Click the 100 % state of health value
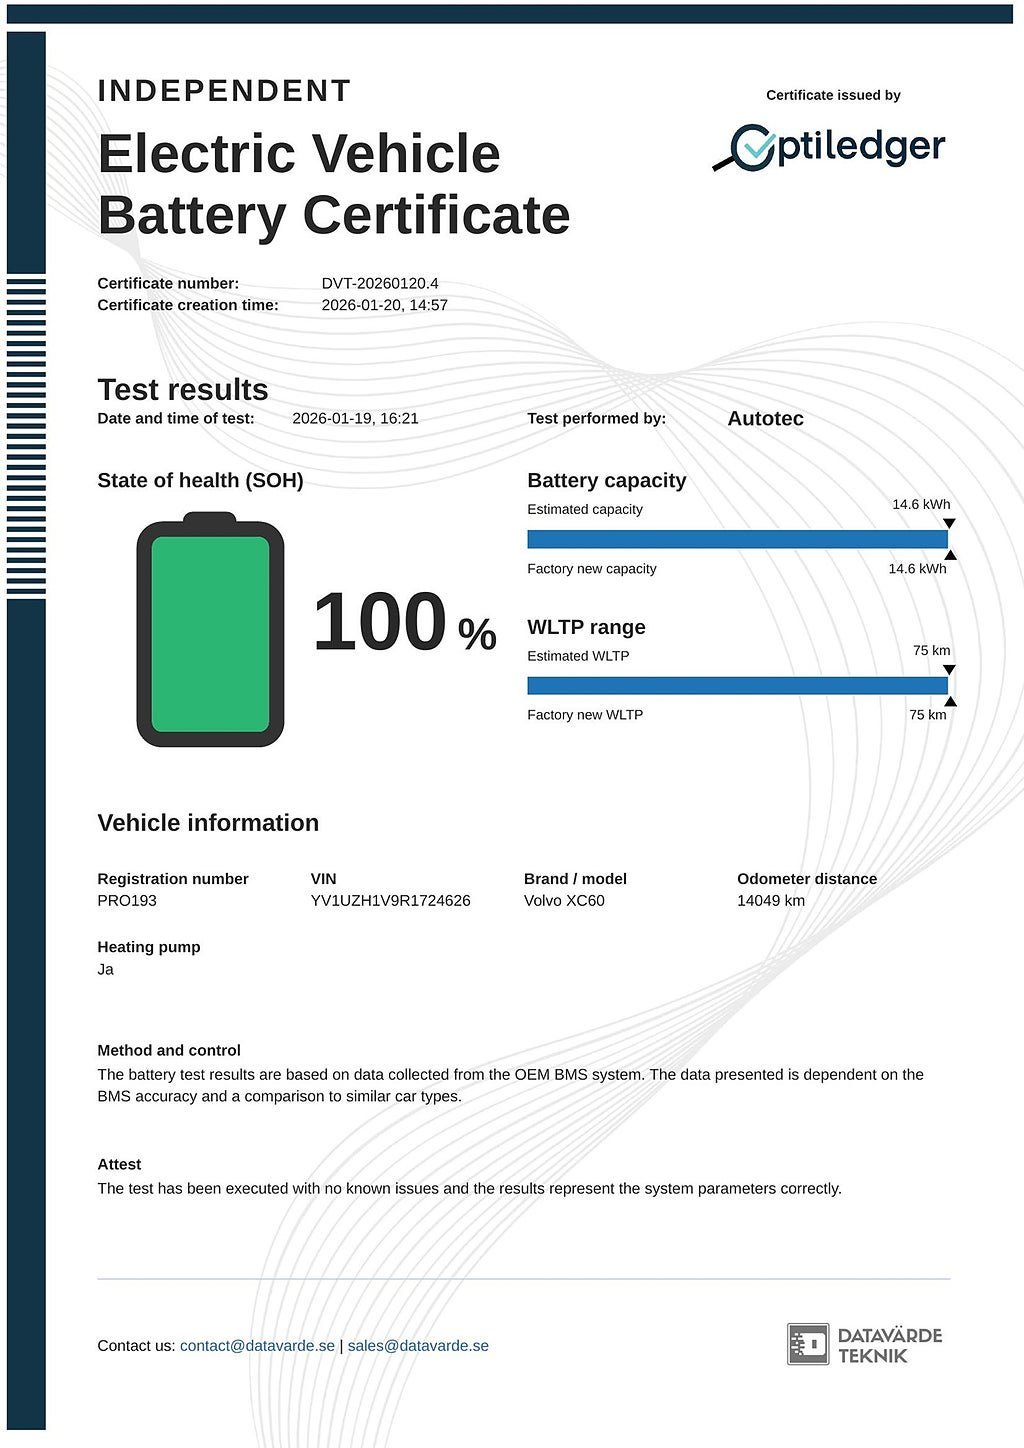1024x1448 pixels. (404, 623)
